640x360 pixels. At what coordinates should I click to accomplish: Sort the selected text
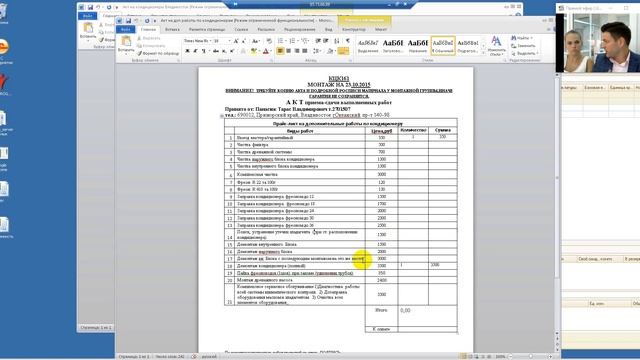coord(337,41)
